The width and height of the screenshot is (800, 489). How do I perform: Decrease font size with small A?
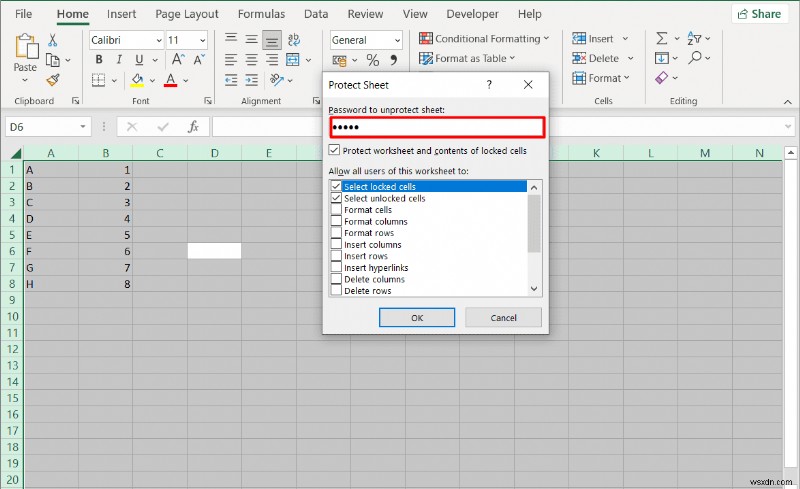pos(199,59)
